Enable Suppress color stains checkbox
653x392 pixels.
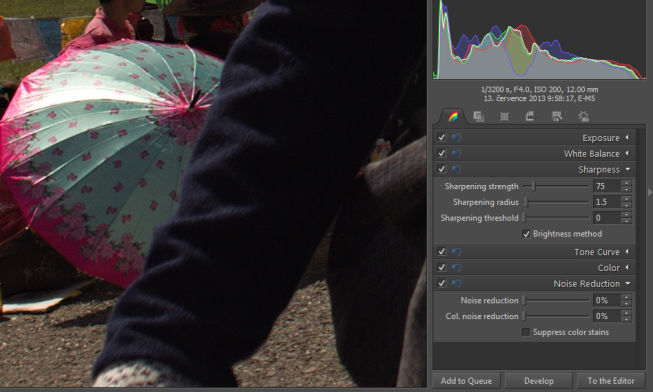tap(526, 332)
